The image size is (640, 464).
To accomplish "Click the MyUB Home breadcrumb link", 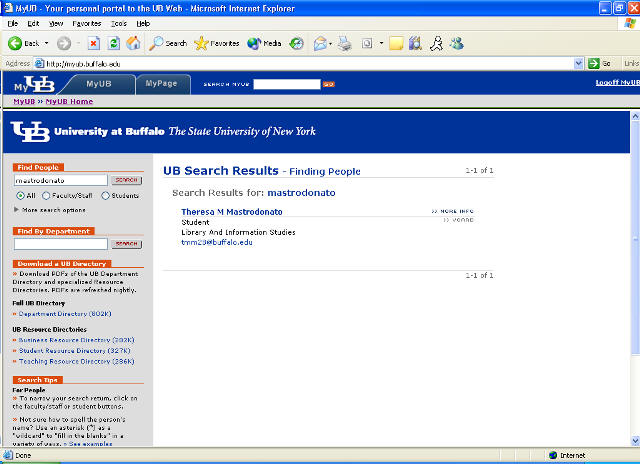I will (69, 102).
